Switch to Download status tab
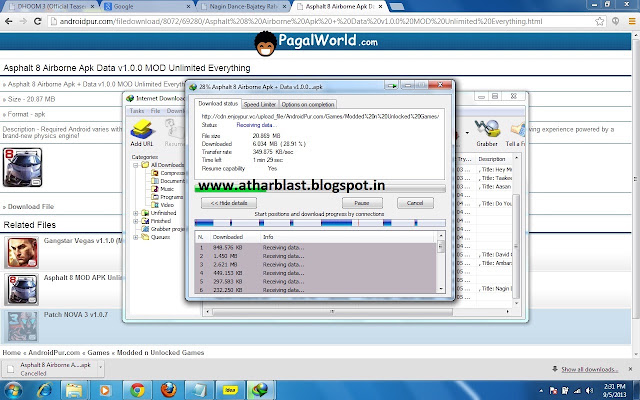This screenshot has height=400, width=640. [218, 104]
